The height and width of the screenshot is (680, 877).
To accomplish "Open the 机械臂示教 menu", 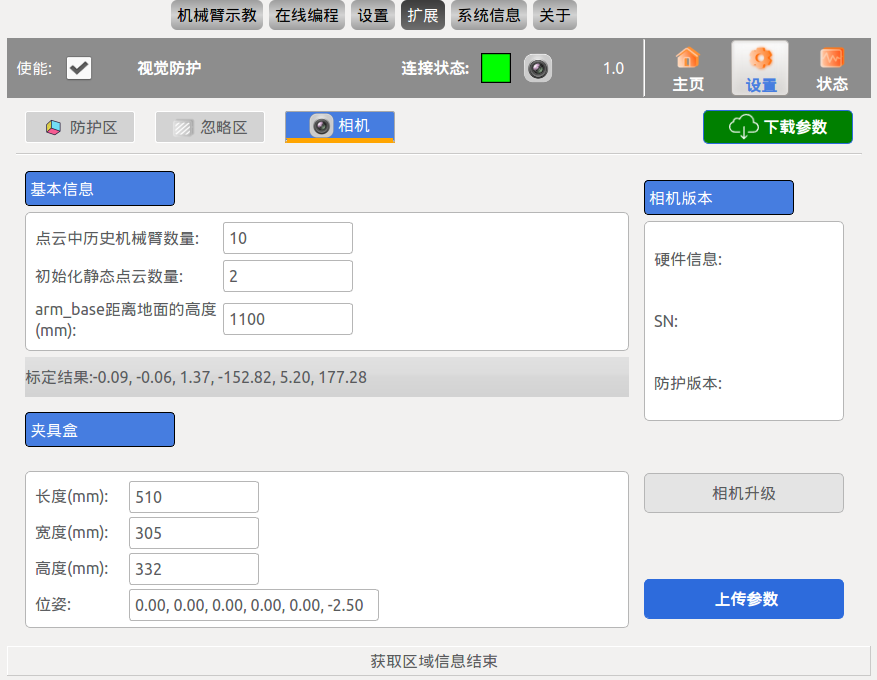I will (x=217, y=15).
